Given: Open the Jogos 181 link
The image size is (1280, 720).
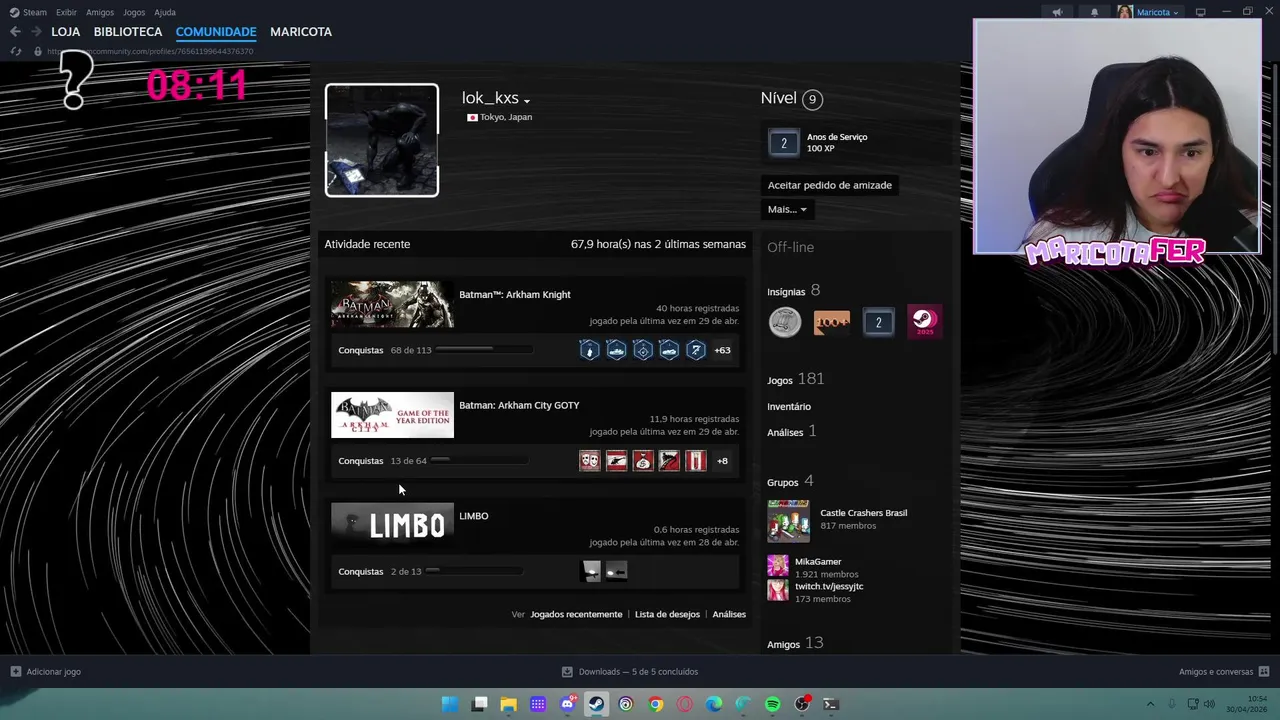Looking at the screenshot, I should [x=796, y=379].
